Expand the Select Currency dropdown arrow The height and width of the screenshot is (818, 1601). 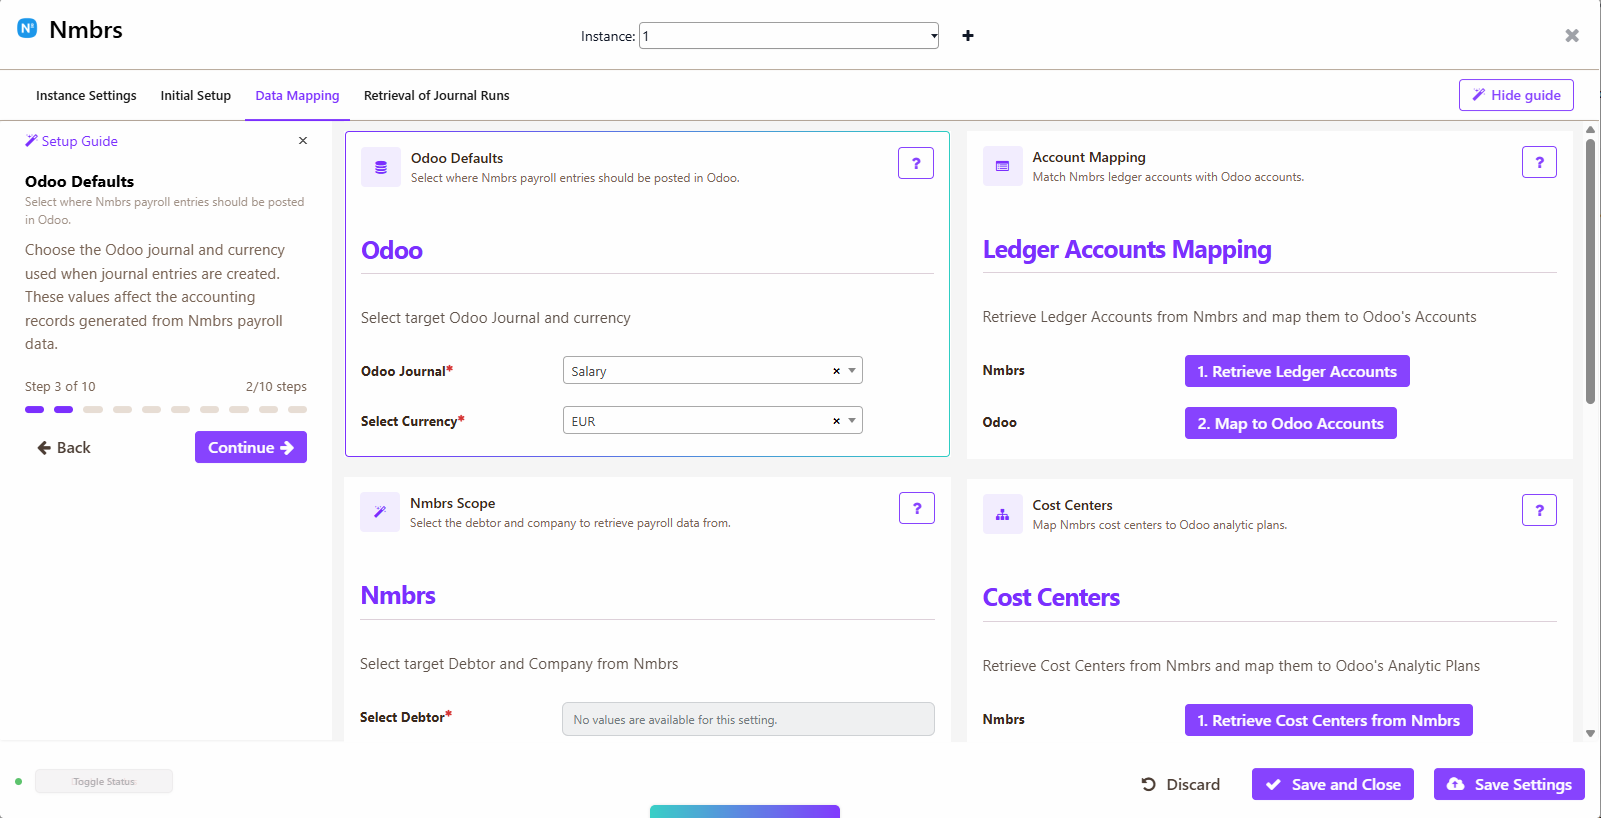pyautogui.click(x=852, y=421)
